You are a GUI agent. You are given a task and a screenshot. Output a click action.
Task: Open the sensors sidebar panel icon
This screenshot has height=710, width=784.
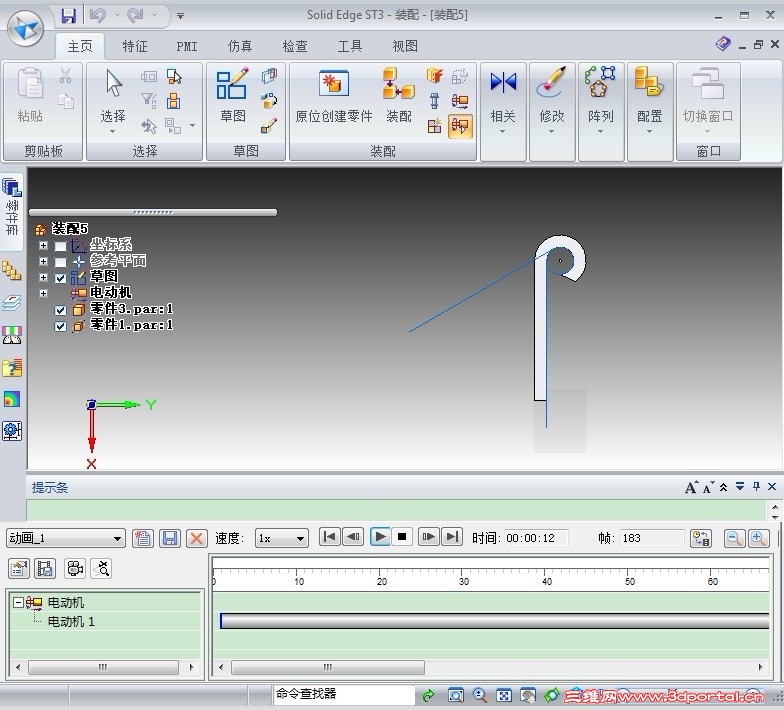tap(12, 335)
